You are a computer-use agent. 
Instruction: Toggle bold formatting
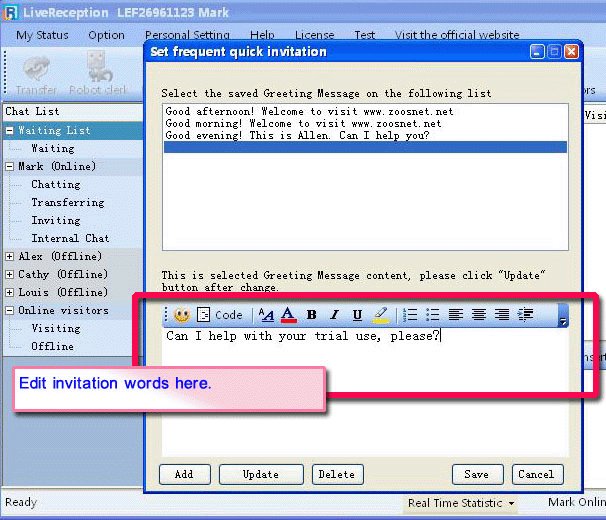(312, 315)
